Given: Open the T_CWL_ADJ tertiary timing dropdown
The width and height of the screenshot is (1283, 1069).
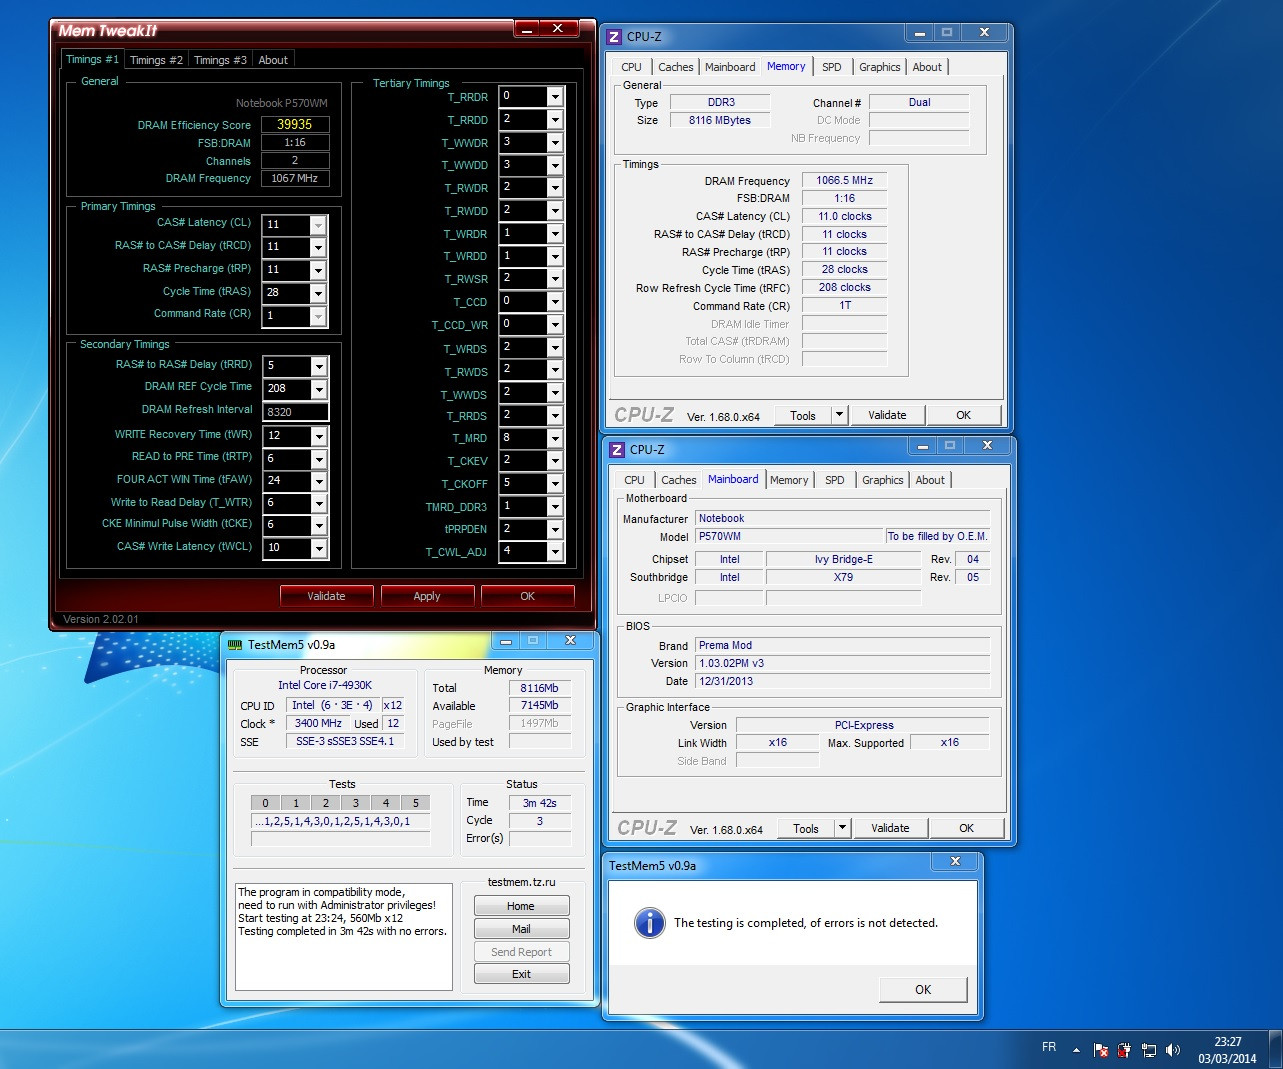Looking at the screenshot, I should pyautogui.click(x=556, y=552).
